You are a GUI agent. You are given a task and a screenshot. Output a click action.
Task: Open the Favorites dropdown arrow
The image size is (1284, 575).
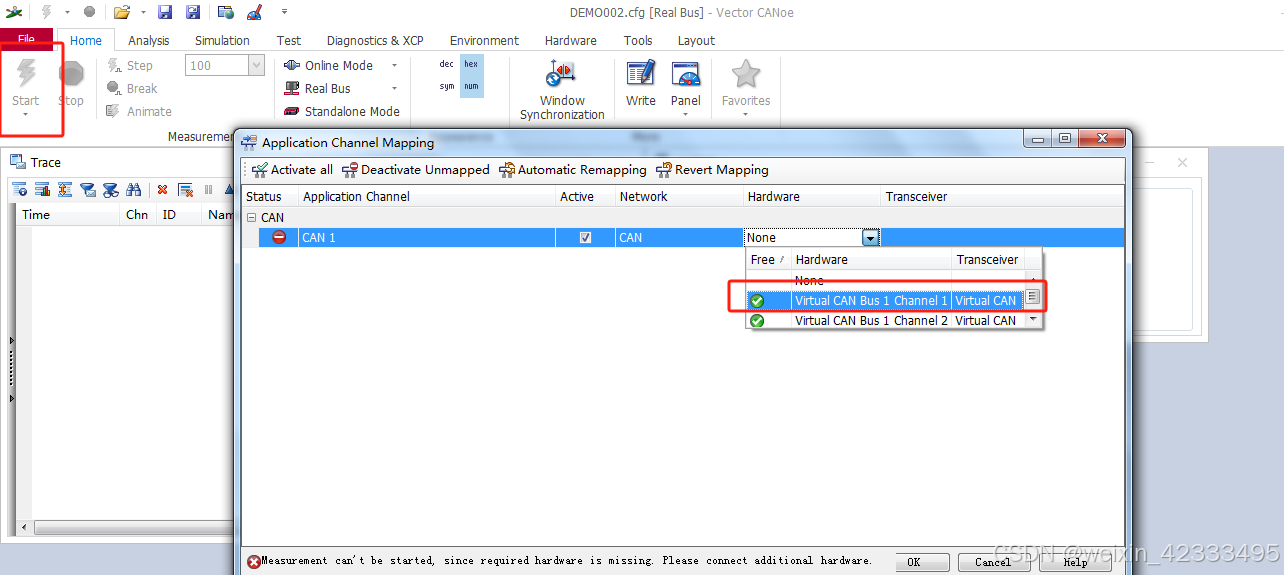click(x=746, y=114)
